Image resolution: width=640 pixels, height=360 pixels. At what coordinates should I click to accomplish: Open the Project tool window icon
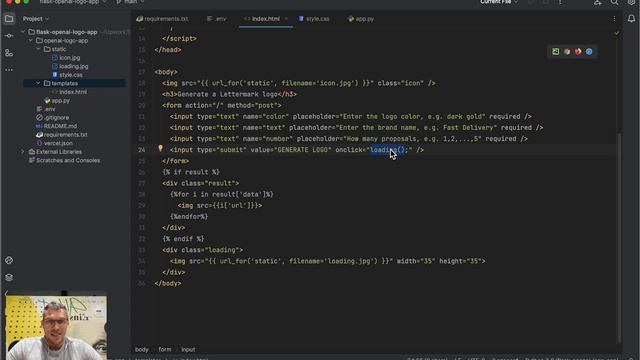(x=9, y=19)
